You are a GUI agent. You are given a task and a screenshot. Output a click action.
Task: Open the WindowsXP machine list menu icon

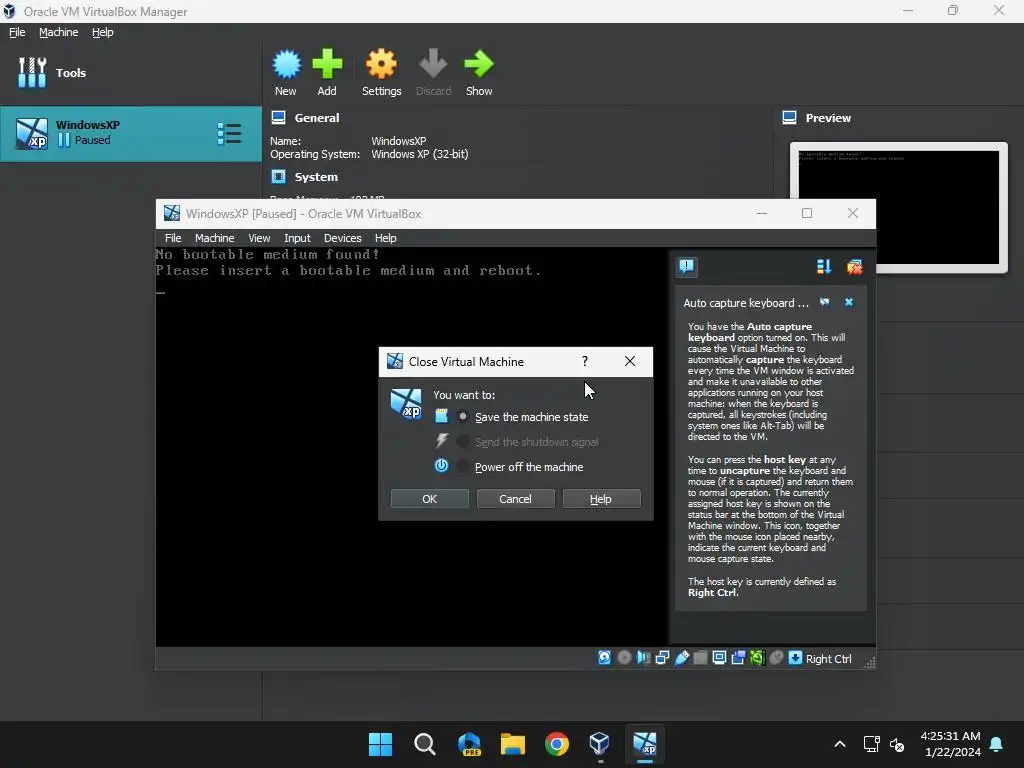[x=229, y=133]
